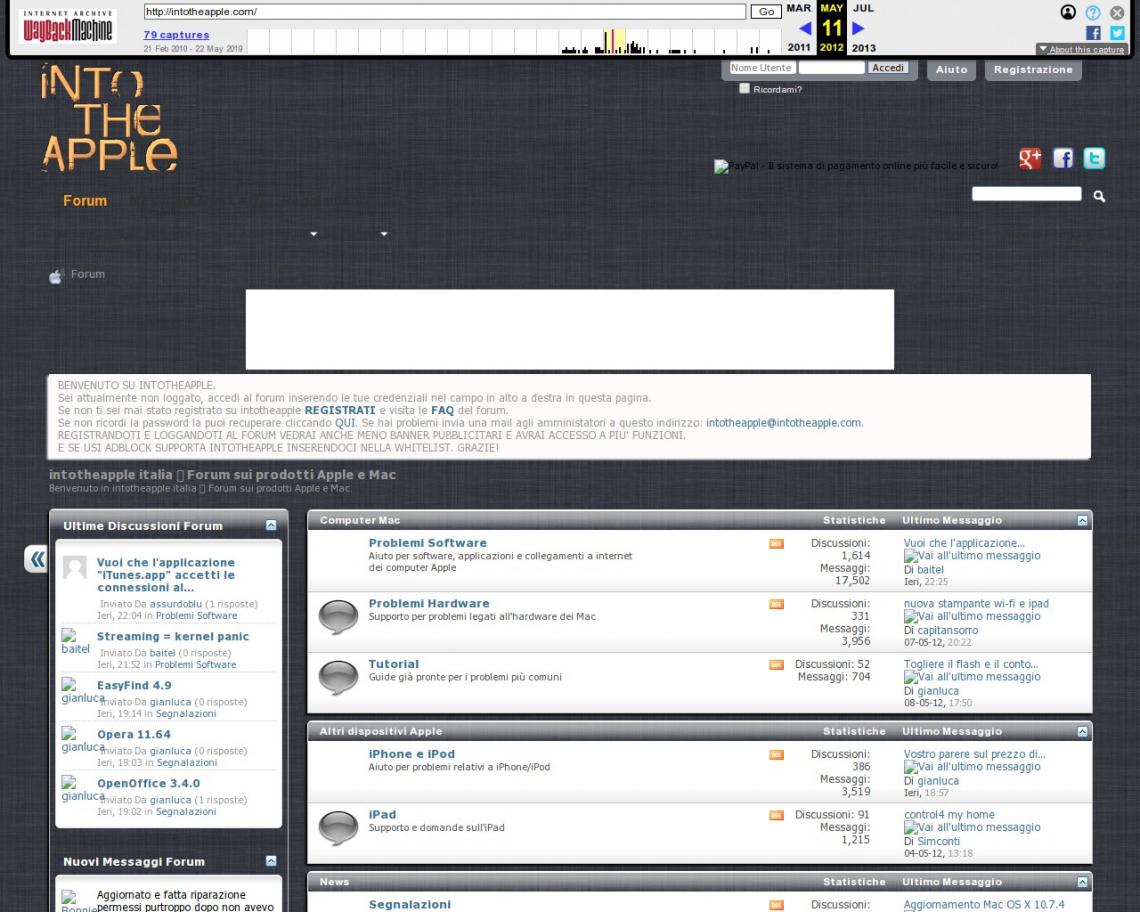Open the Opera 11.64 discussion
1140x912 pixels.
[134, 735]
